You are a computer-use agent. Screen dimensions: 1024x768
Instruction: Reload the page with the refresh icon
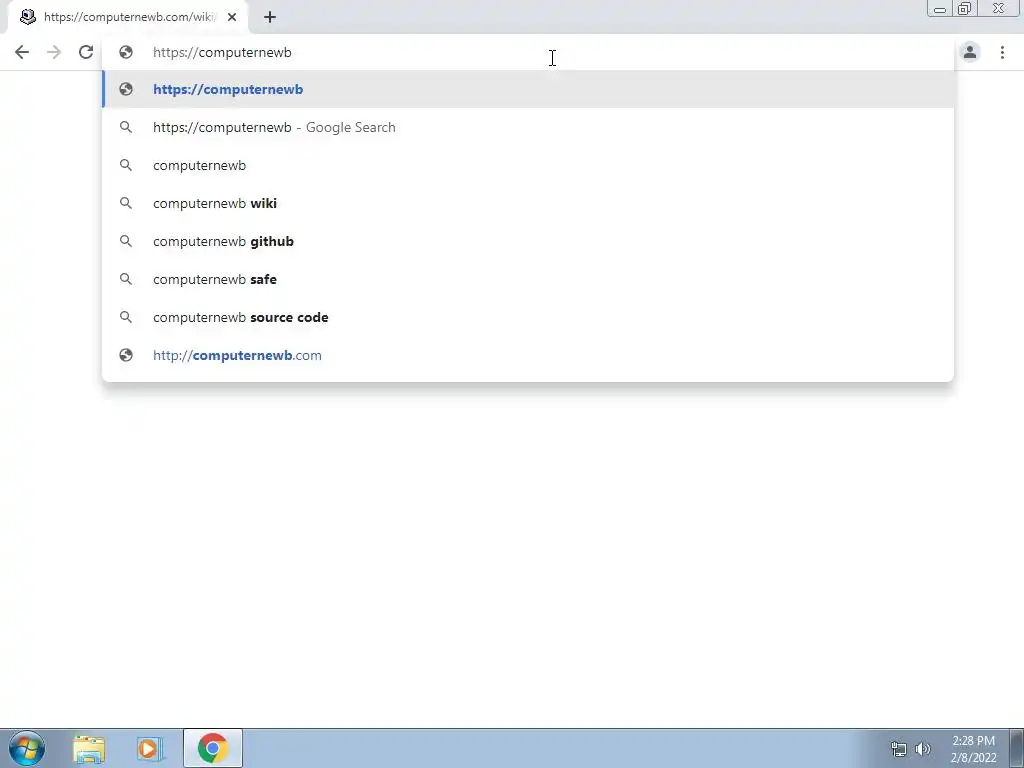coord(86,52)
